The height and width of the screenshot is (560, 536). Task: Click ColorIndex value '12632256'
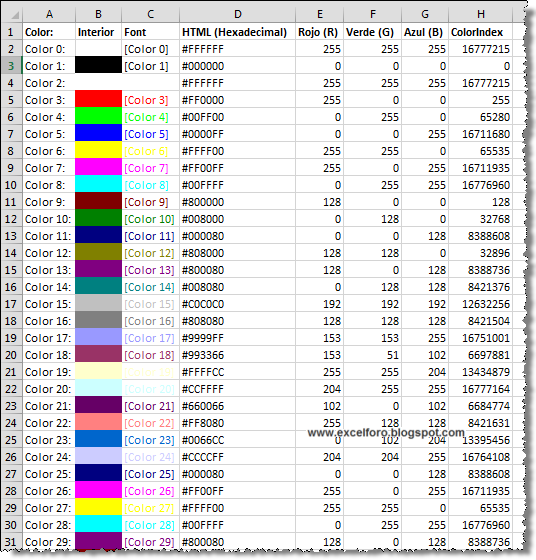481,304
